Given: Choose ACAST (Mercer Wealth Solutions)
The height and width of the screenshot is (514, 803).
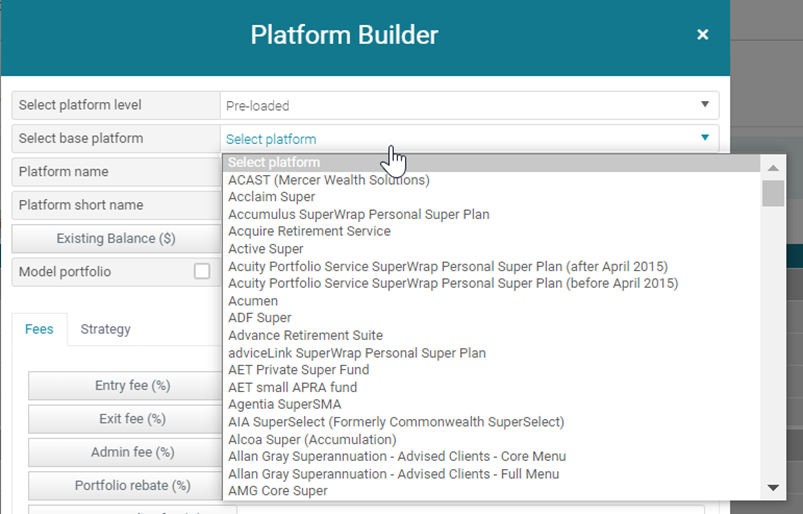Looking at the screenshot, I should (492, 180).
